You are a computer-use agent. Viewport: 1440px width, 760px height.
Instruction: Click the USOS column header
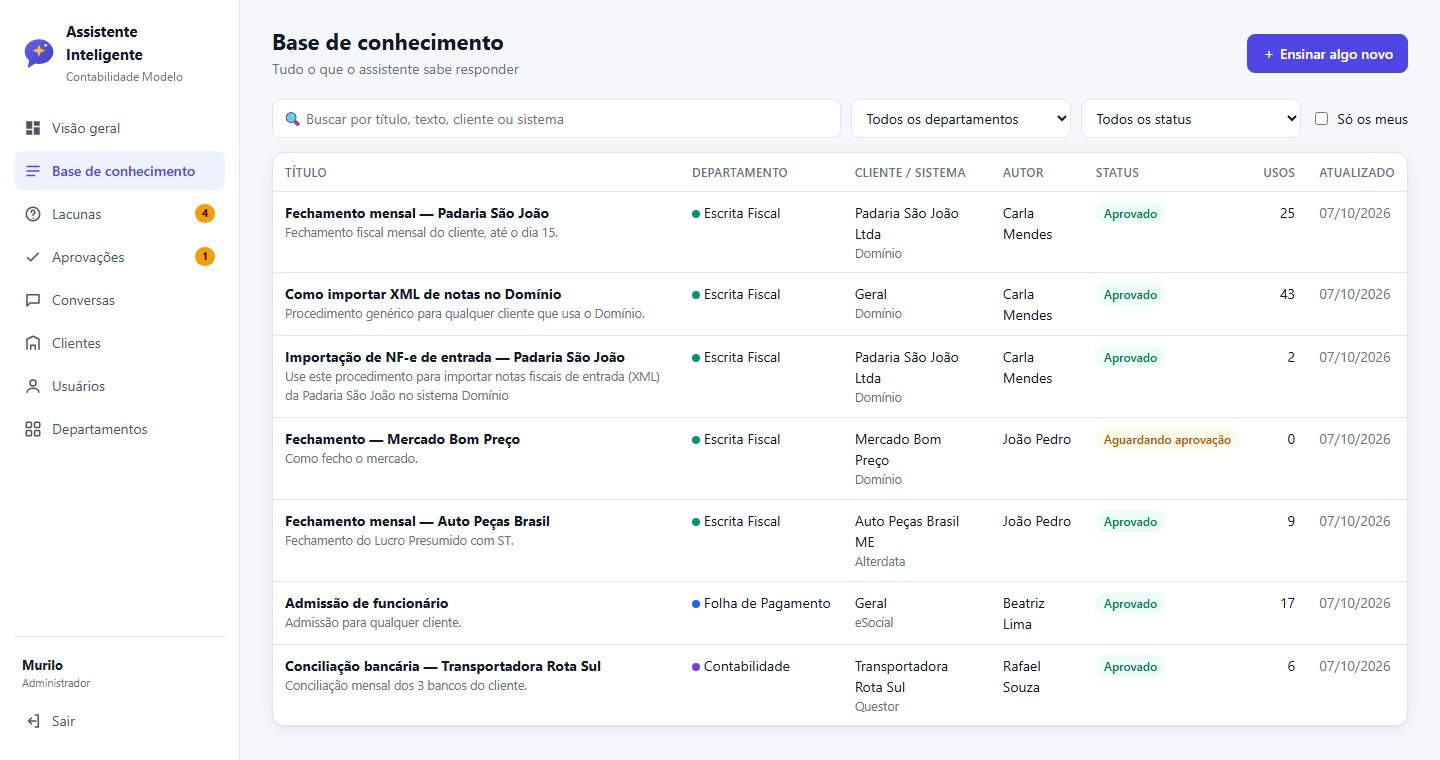[1279, 173]
